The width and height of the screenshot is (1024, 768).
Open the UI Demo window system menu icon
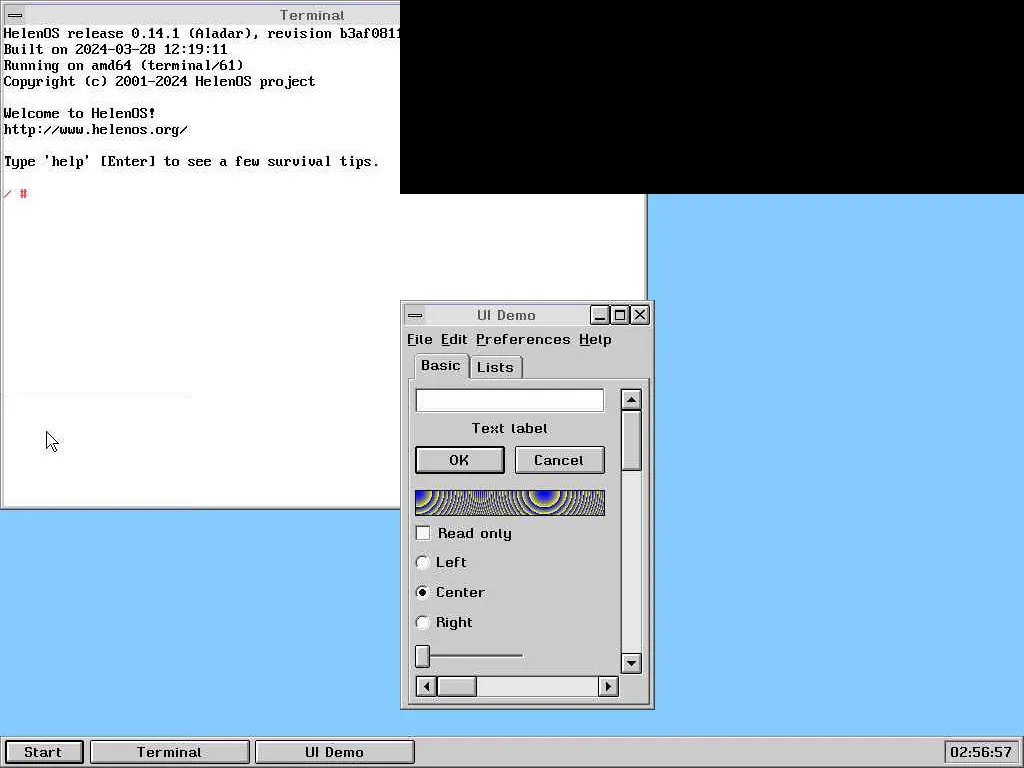click(x=415, y=315)
